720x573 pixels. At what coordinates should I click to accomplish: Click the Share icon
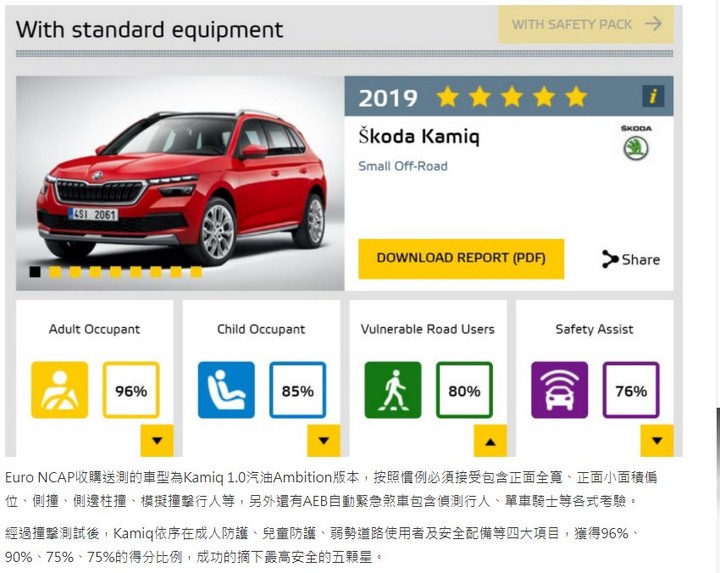[x=610, y=259]
